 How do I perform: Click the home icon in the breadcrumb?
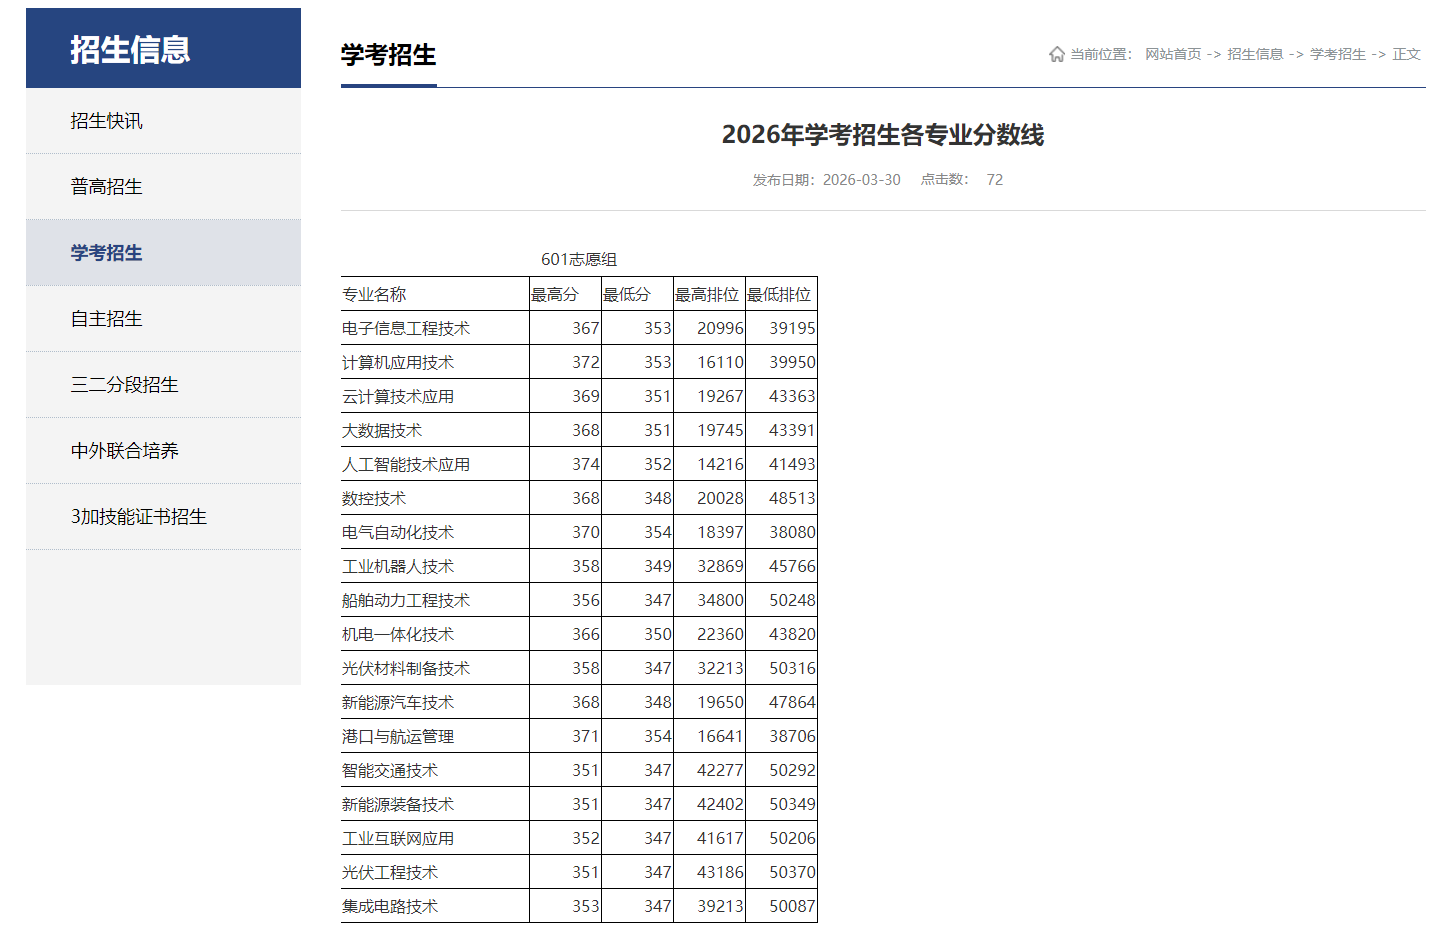coord(1057,54)
